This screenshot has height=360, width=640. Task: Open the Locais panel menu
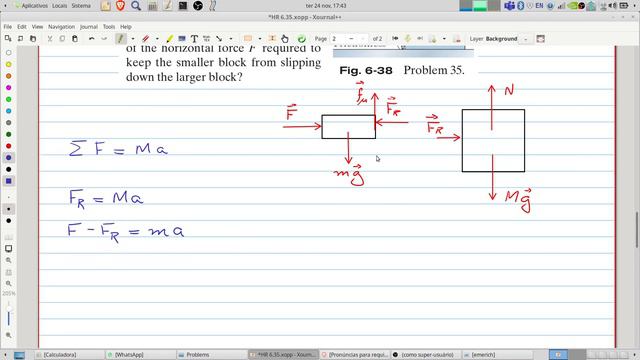point(60,6)
